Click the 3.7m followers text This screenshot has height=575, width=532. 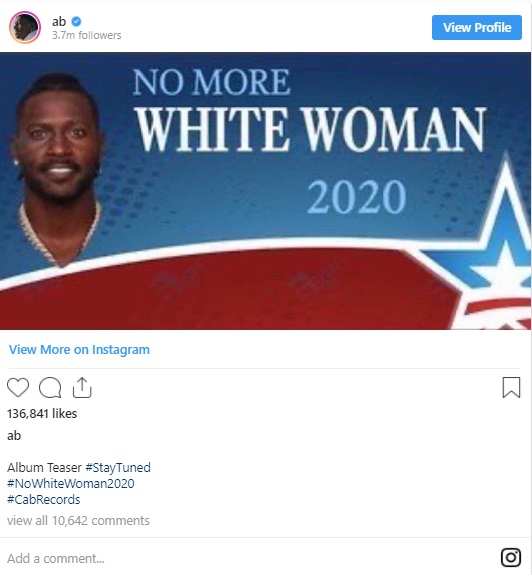[86, 35]
